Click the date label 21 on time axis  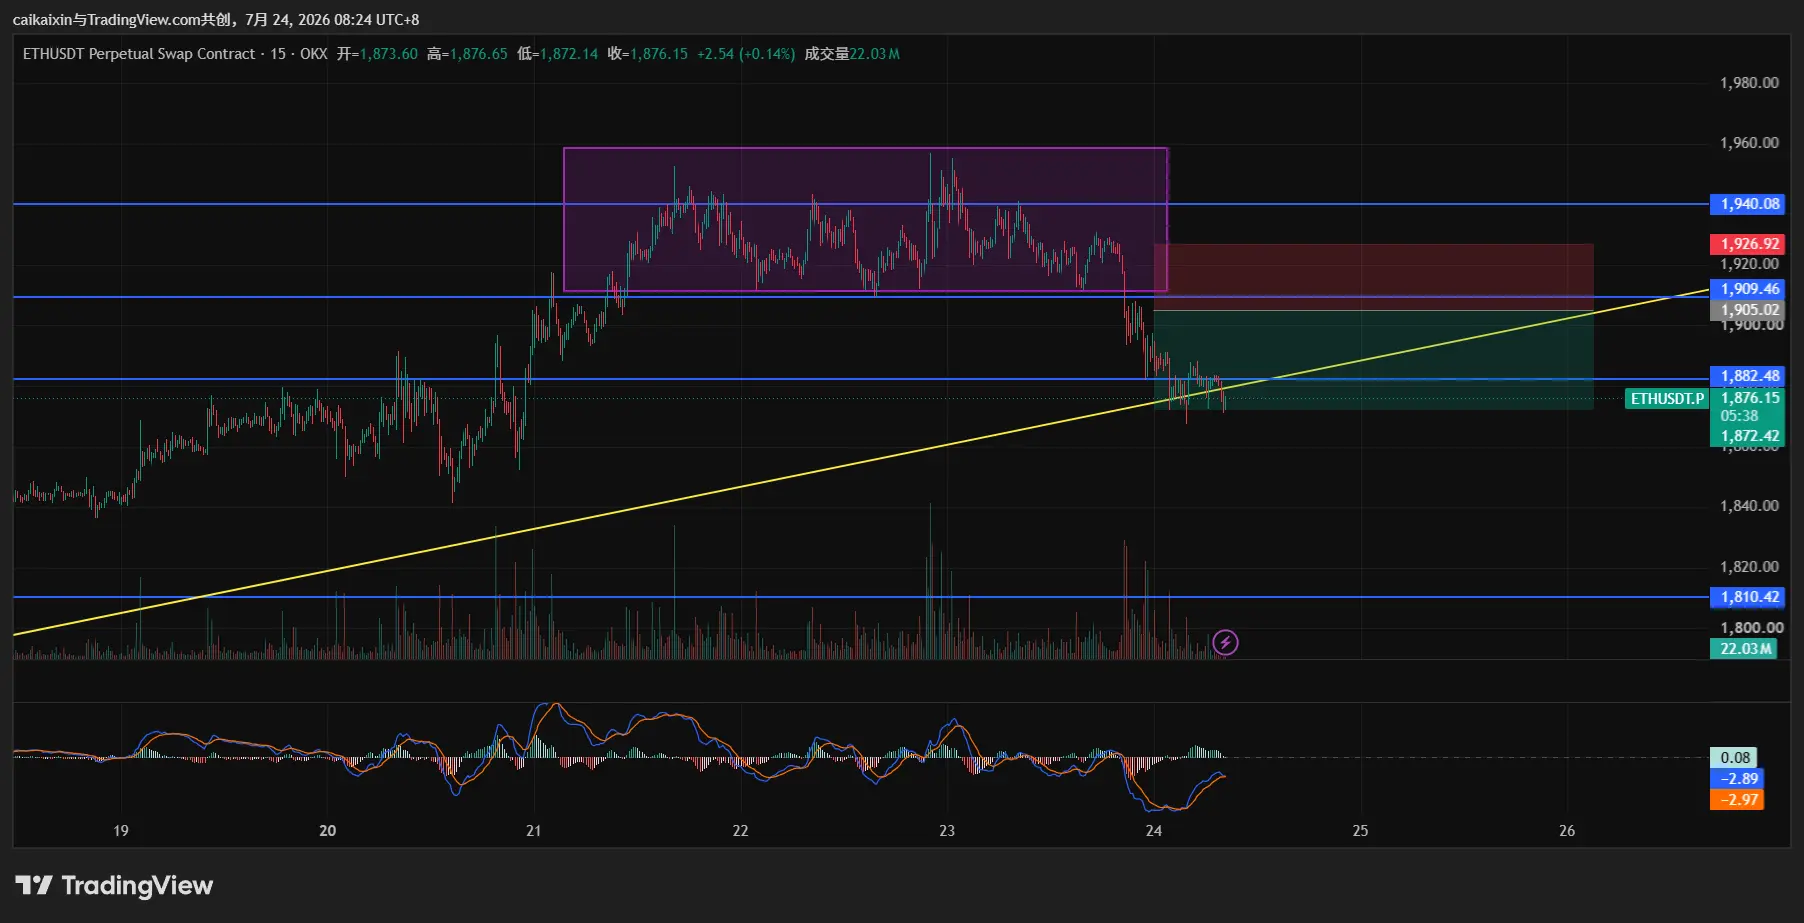pyautogui.click(x=534, y=831)
